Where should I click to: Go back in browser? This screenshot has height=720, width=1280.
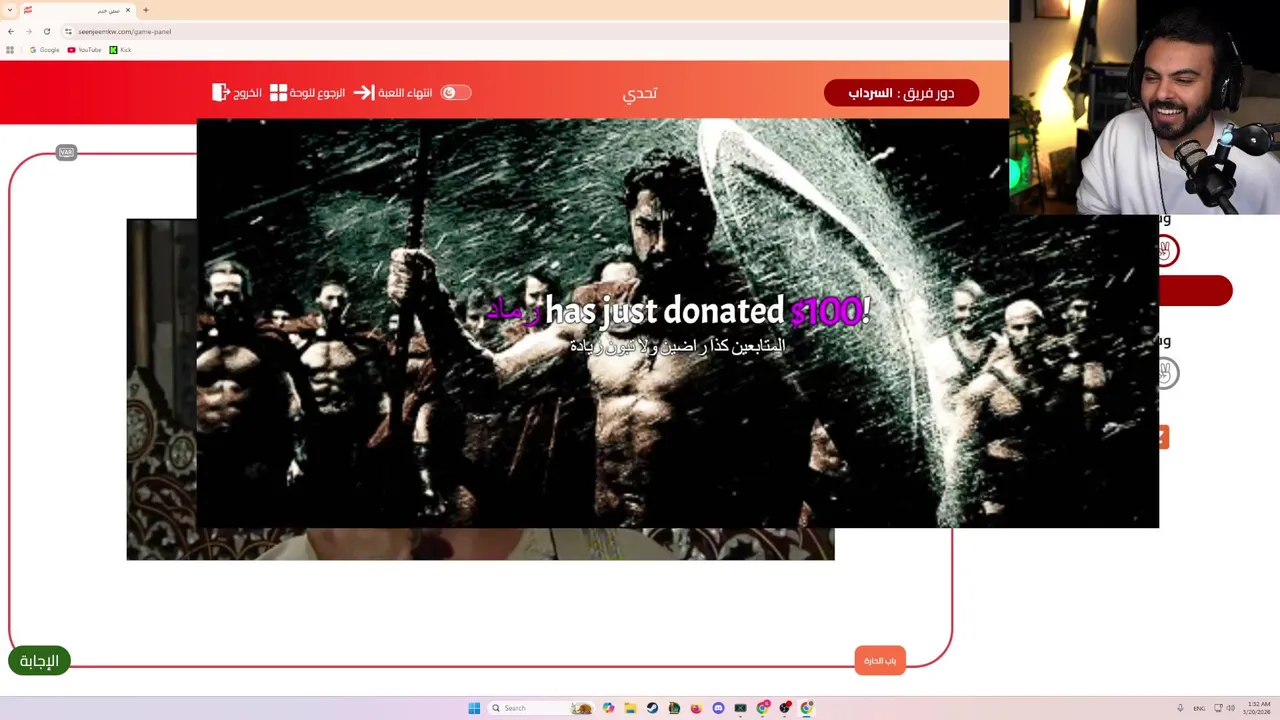[11, 31]
